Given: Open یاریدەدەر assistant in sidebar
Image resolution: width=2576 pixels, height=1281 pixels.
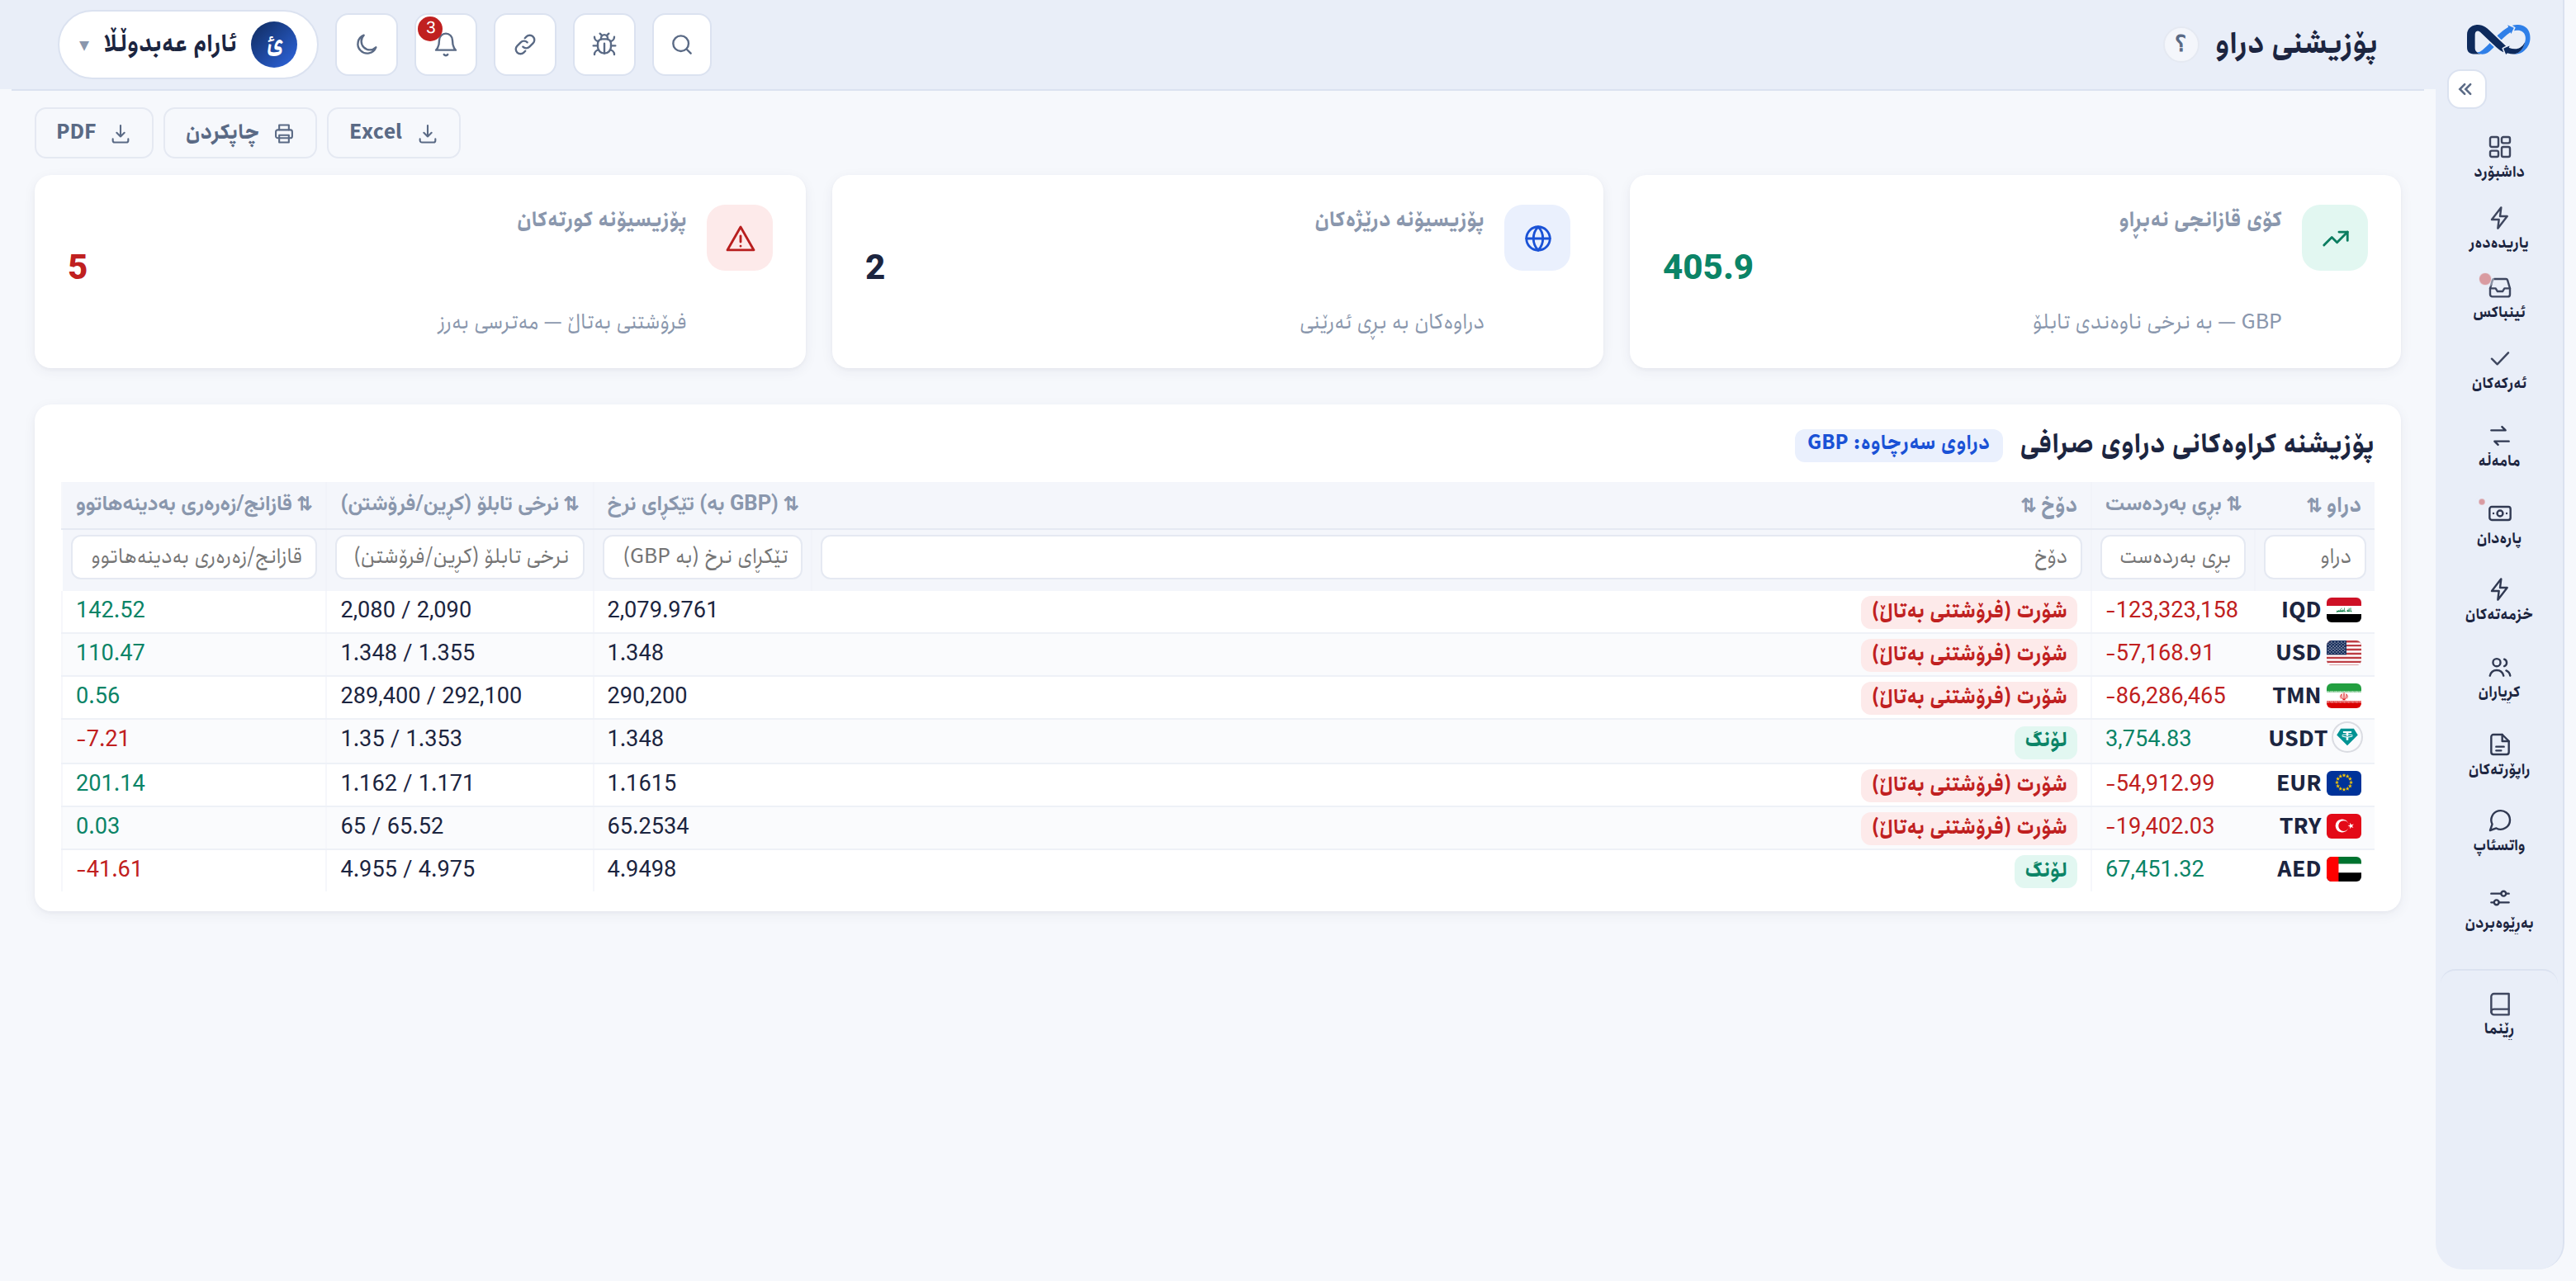Looking at the screenshot, I should point(2498,228).
